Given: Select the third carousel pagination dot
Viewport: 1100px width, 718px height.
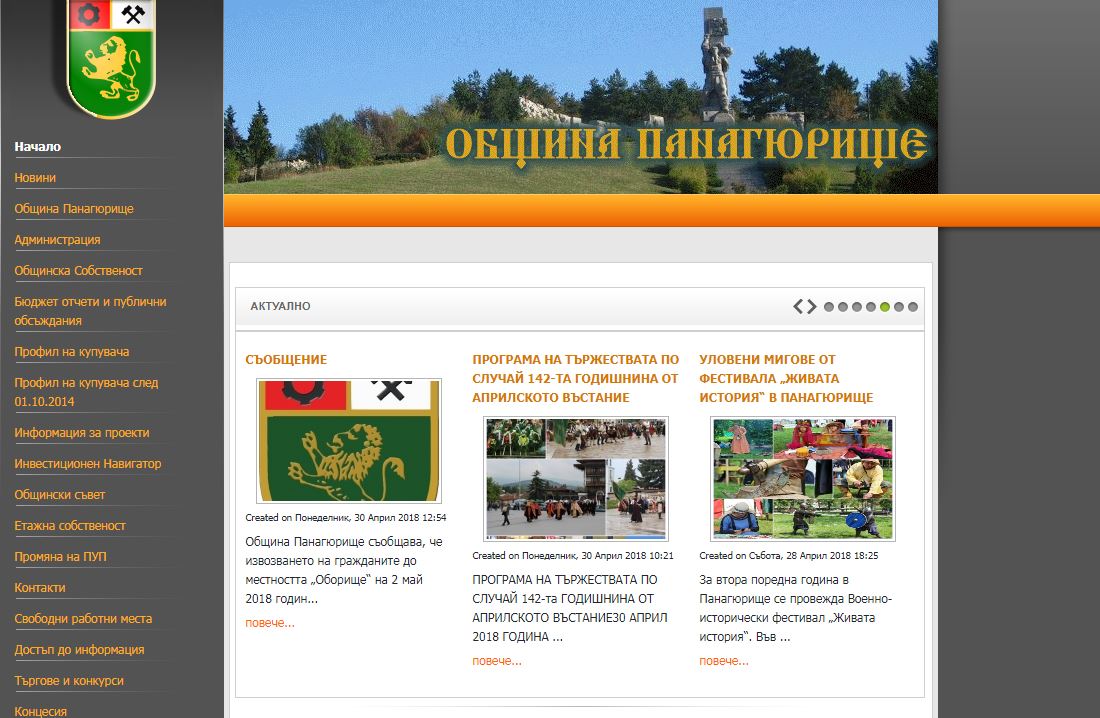Looking at the screenshot, I should (857, 307).
